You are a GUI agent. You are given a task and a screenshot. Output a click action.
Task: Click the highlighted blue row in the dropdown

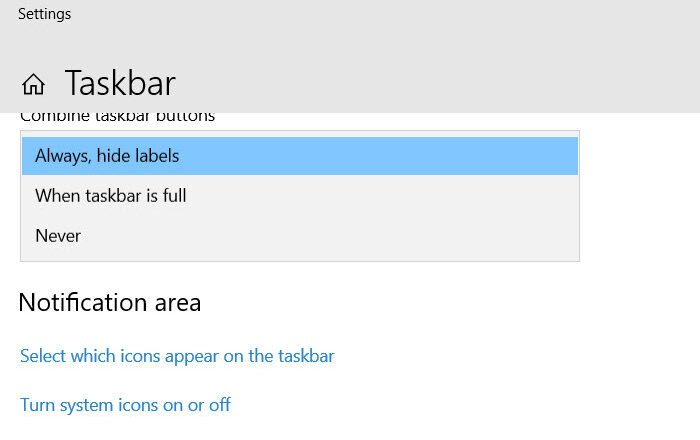point(300,156)
